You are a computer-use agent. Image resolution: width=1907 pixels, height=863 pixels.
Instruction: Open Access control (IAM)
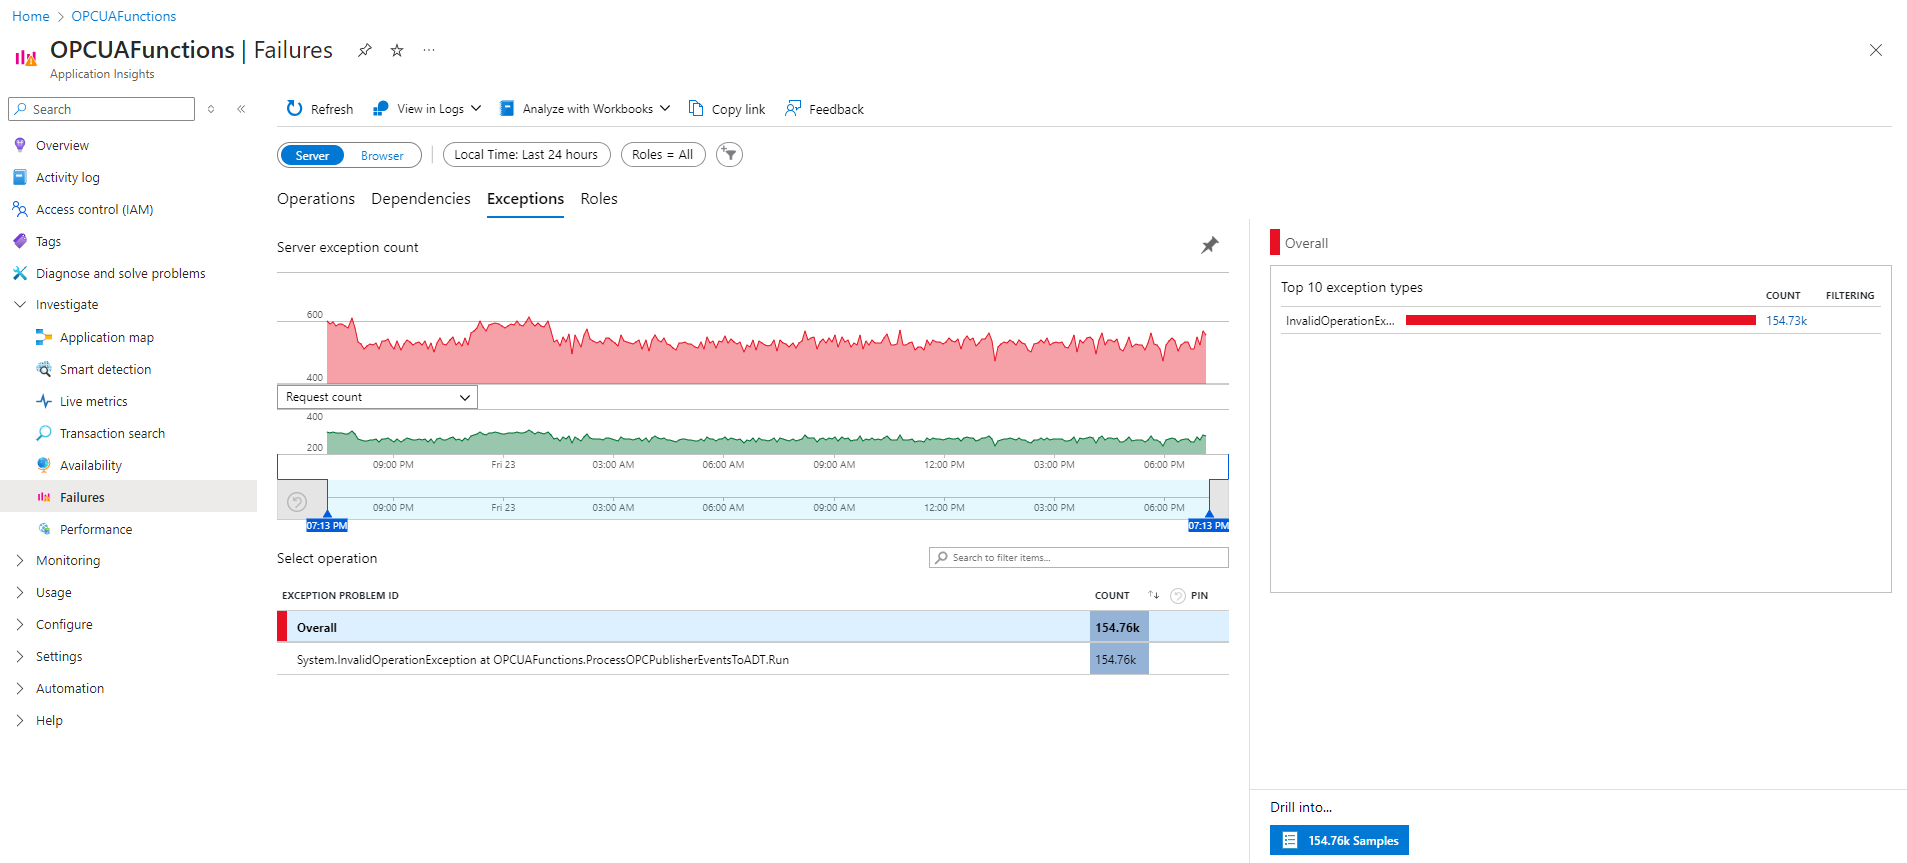tap(94, 209)
